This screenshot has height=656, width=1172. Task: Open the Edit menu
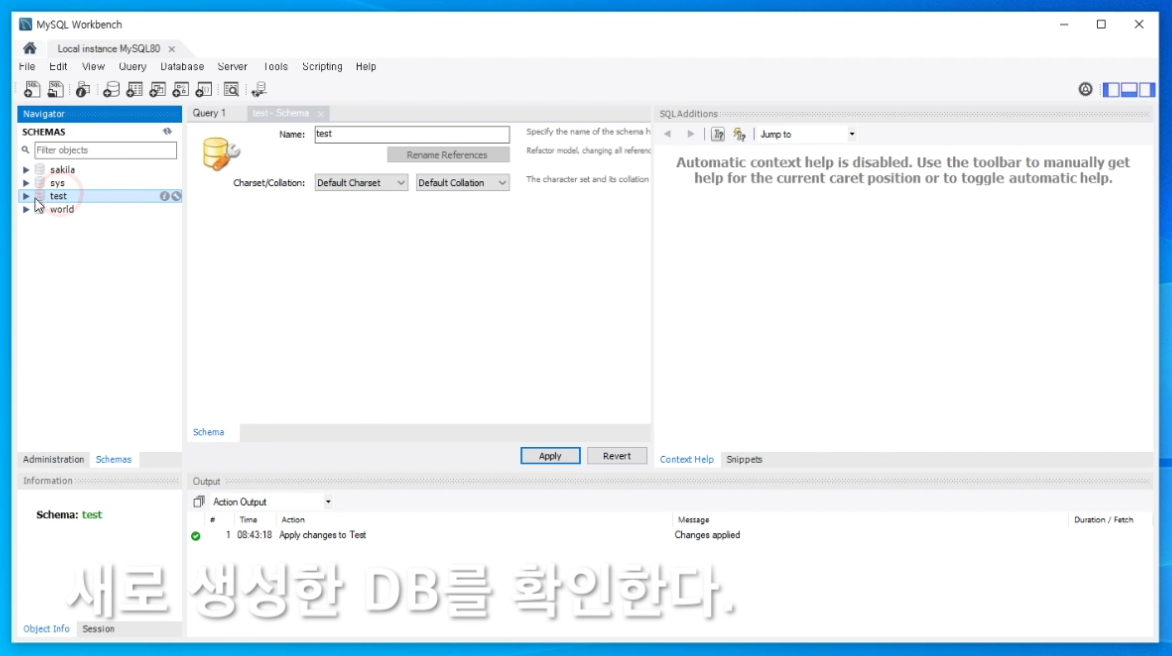click(58, 66)
